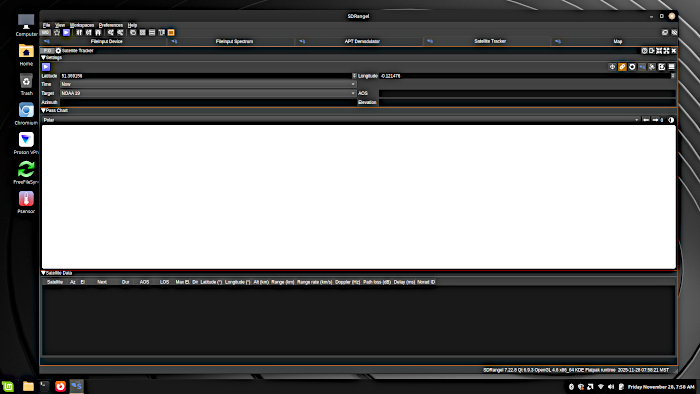Switch to the FileInput Device tab

[x=104, y=41]
